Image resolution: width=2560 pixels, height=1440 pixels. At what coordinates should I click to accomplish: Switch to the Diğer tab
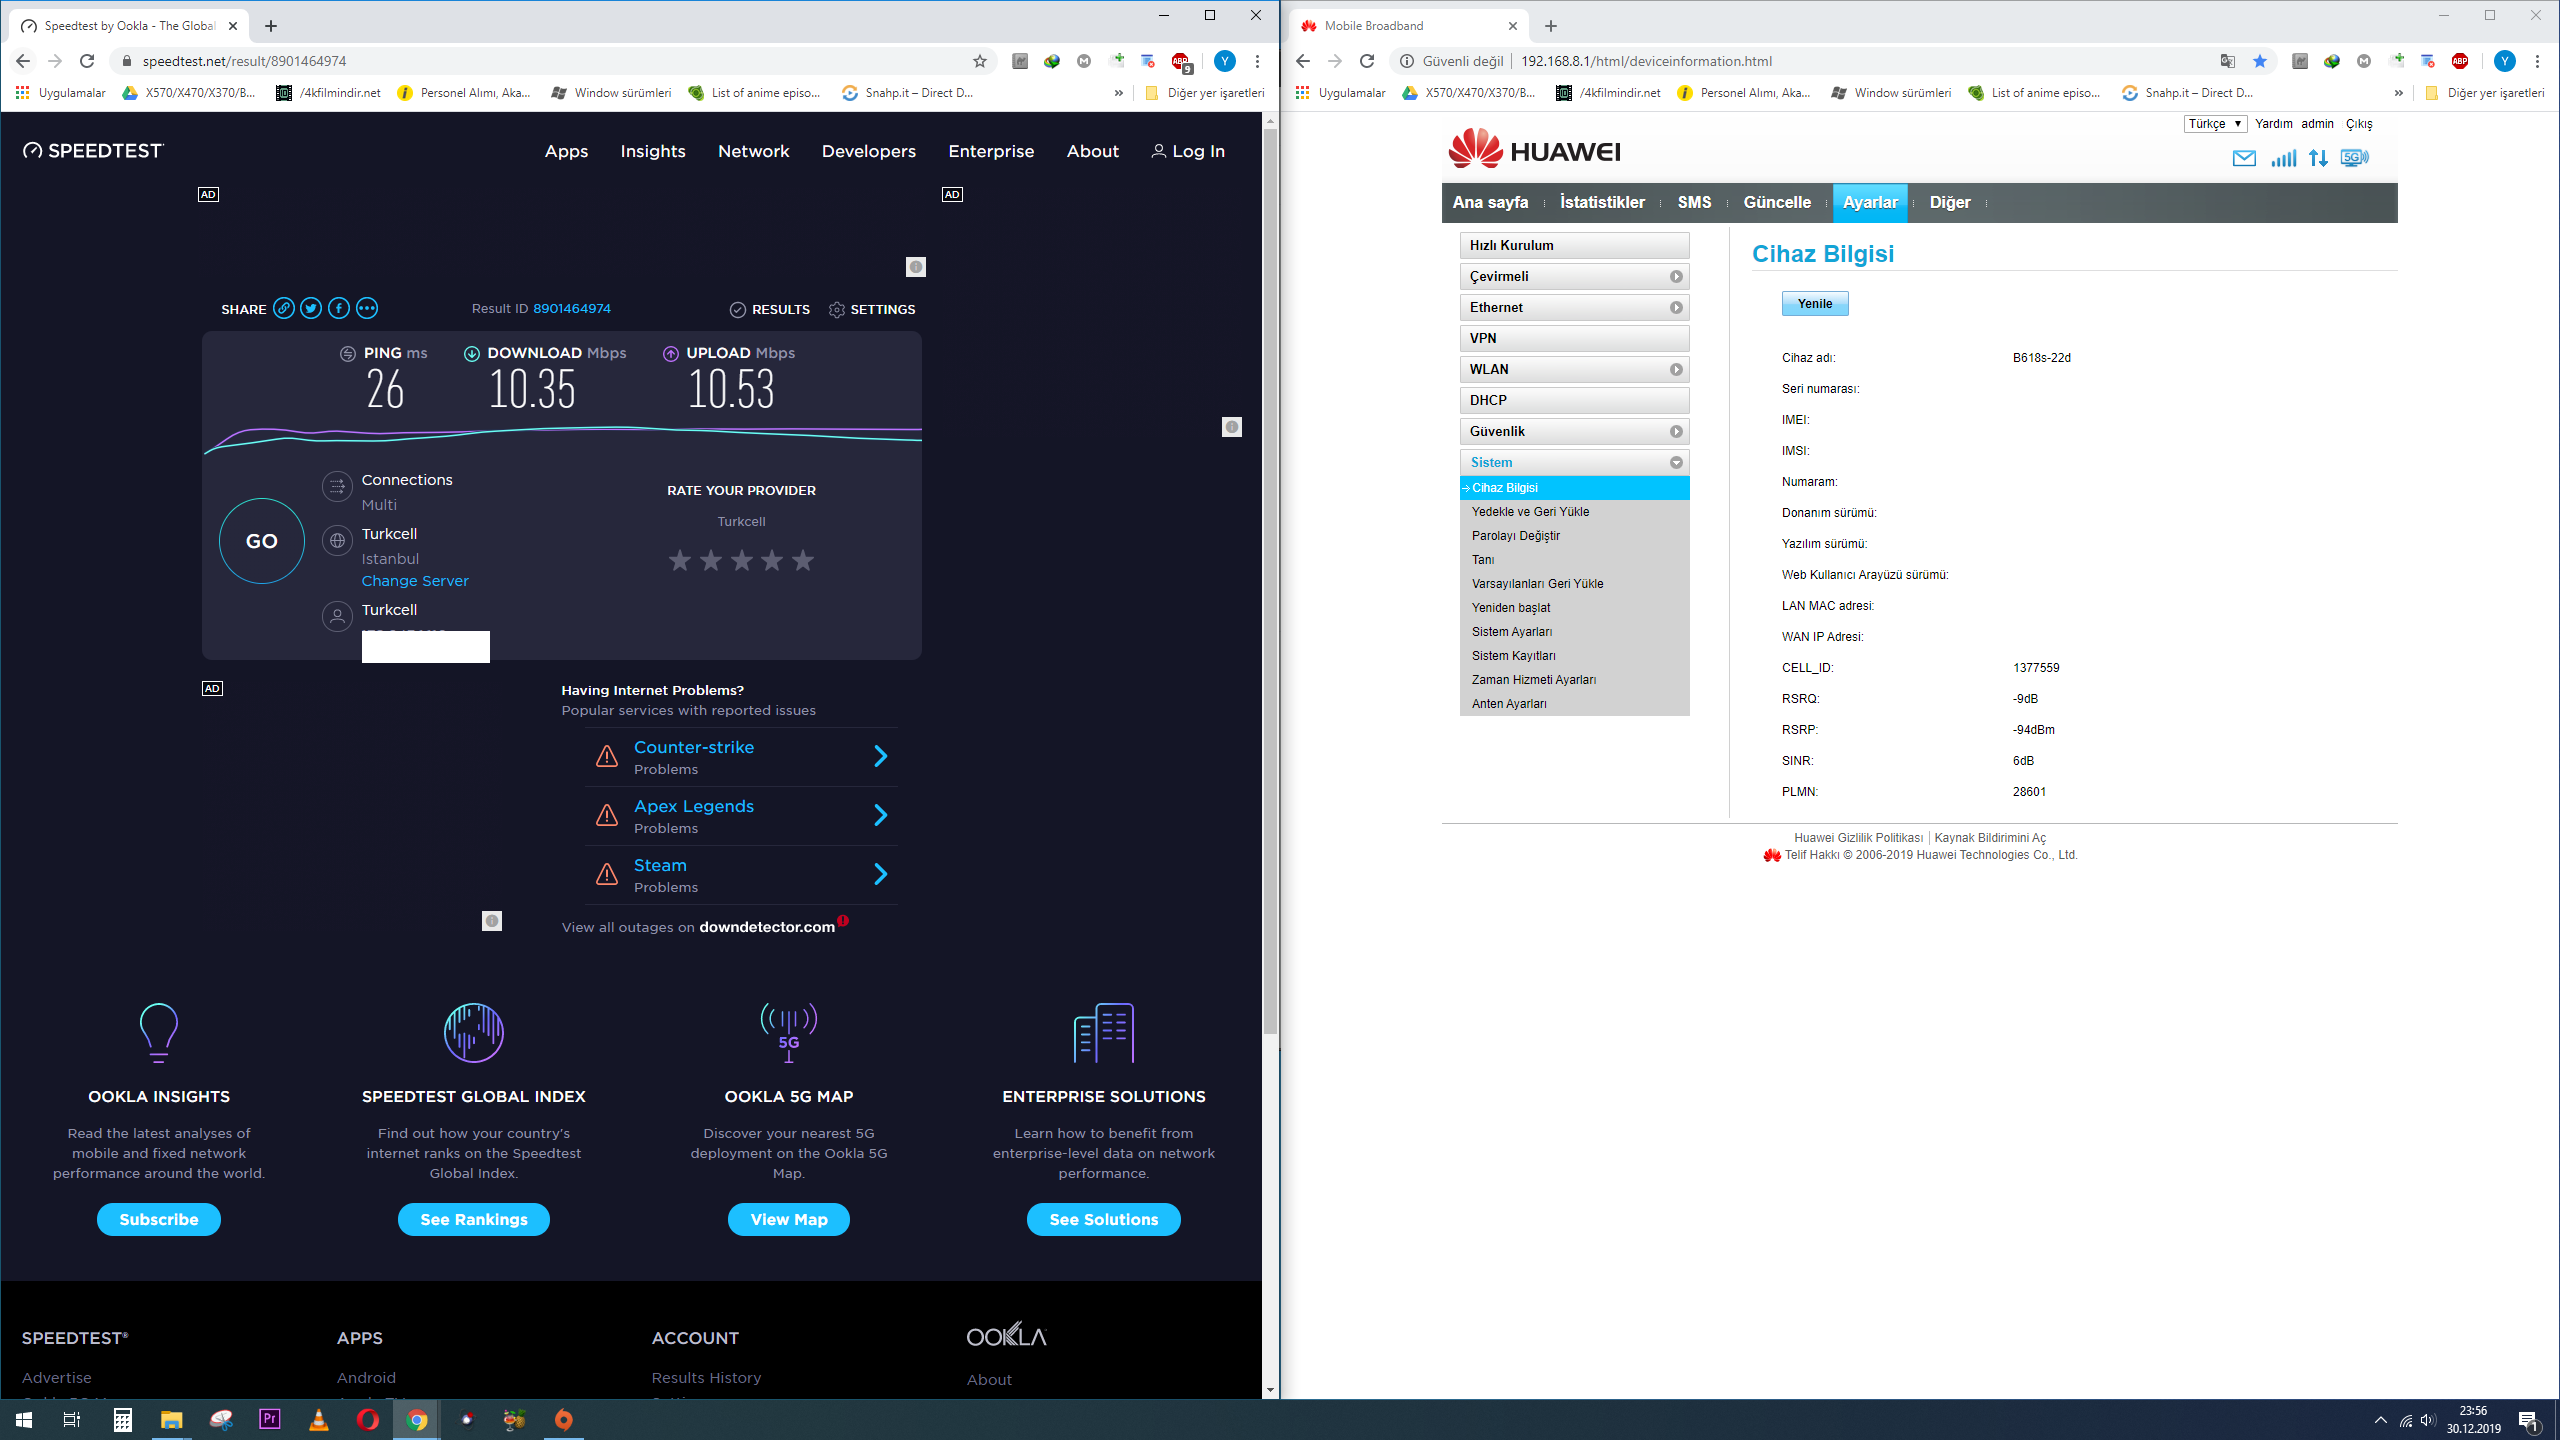point(1949,202)
